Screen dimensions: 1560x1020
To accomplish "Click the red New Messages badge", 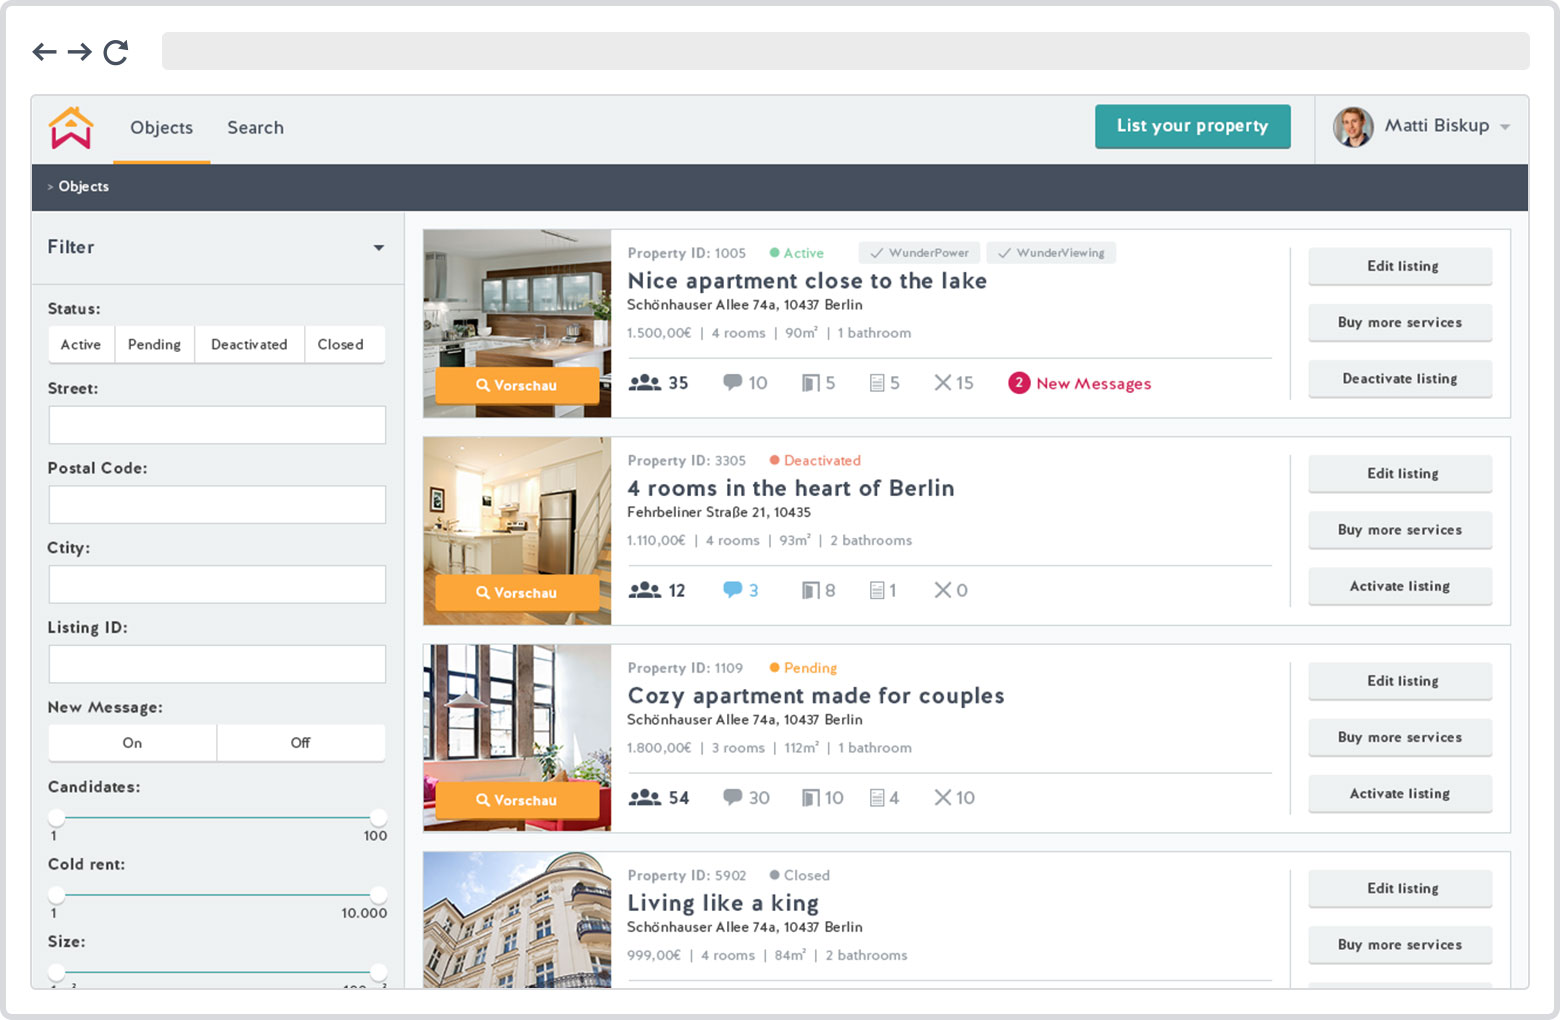I will pyautogui.click(x=1018, y=383).
